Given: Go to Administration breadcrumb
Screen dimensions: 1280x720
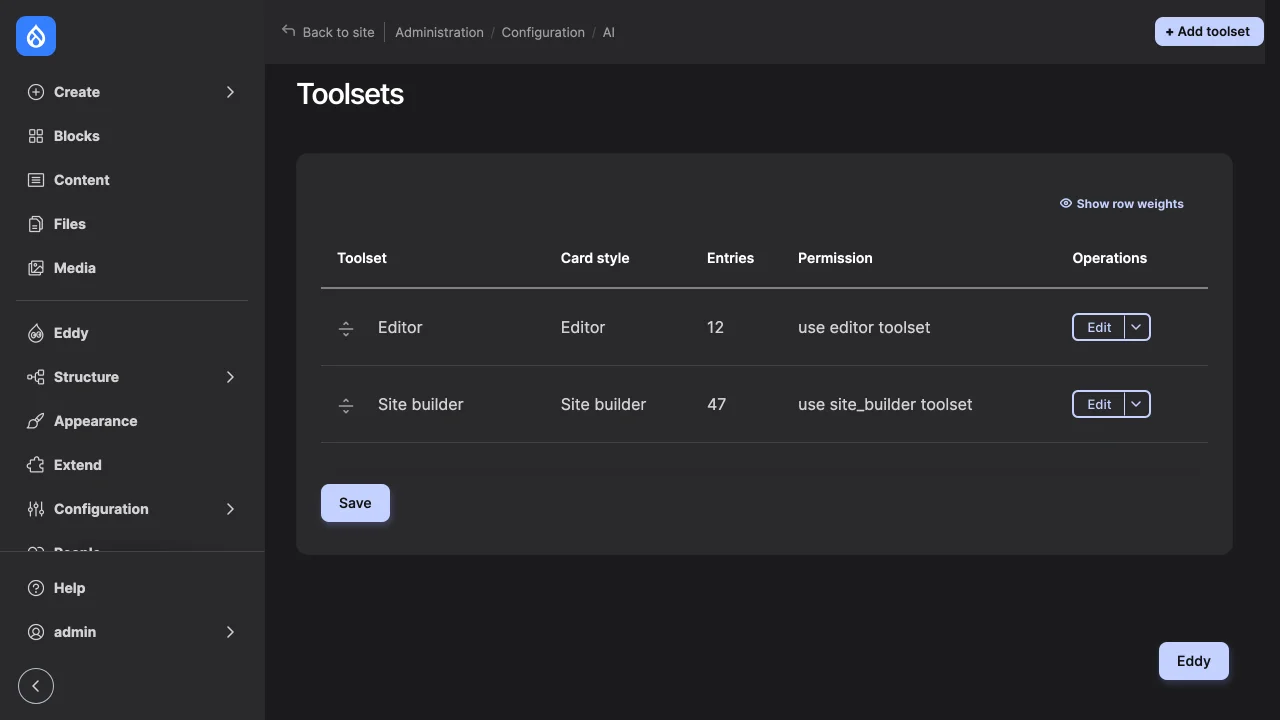Looking at the screenshot, I should (x=439, y=32).
